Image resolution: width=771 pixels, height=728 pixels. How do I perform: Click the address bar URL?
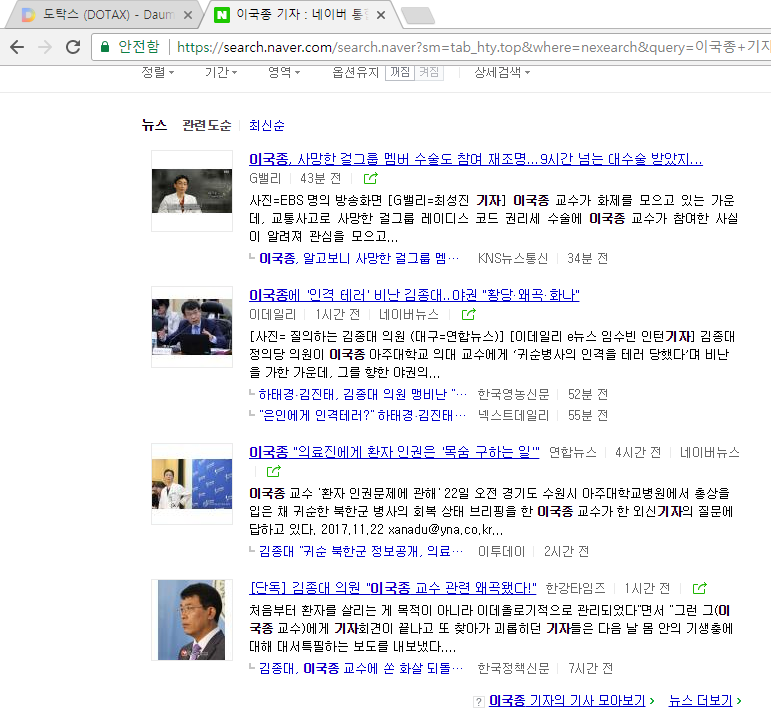tap(472, 47)
